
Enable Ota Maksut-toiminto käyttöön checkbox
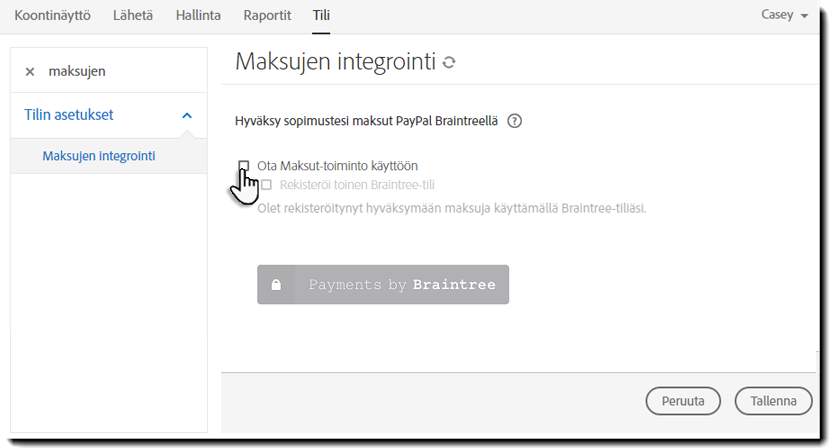(x=243, y=166)
